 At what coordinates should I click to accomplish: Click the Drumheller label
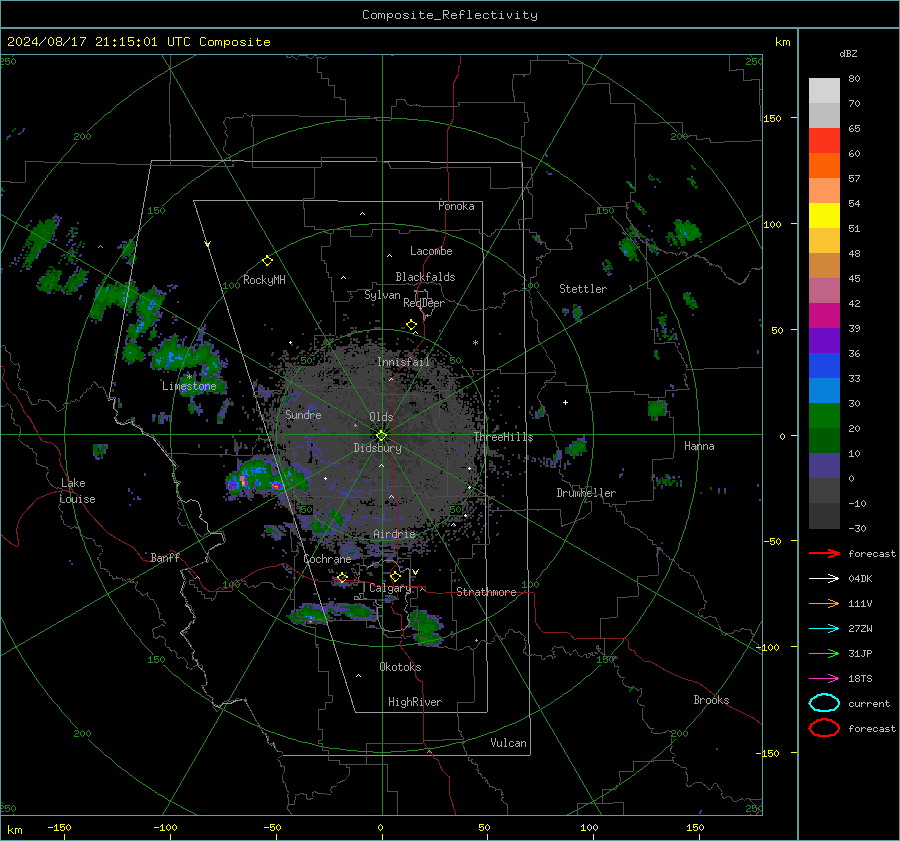586,493
